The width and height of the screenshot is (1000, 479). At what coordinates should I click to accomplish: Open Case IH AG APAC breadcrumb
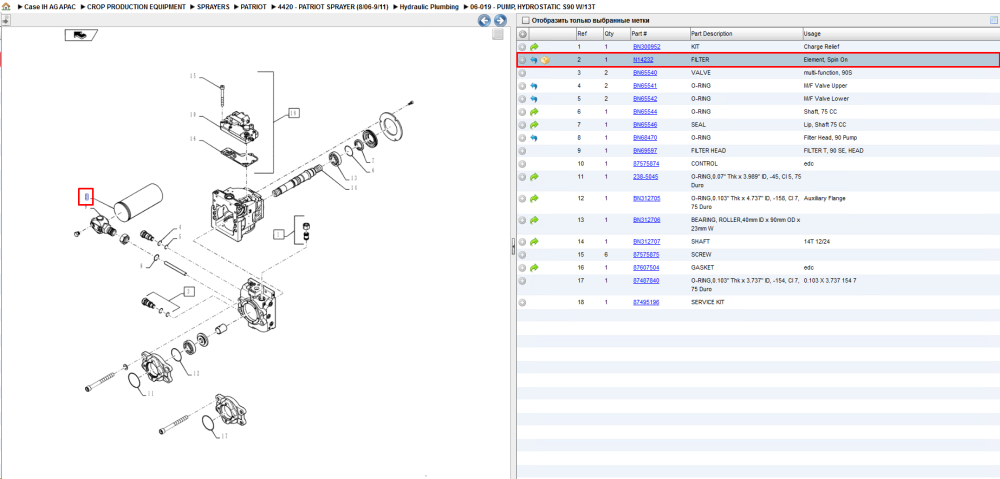point(50,6)
